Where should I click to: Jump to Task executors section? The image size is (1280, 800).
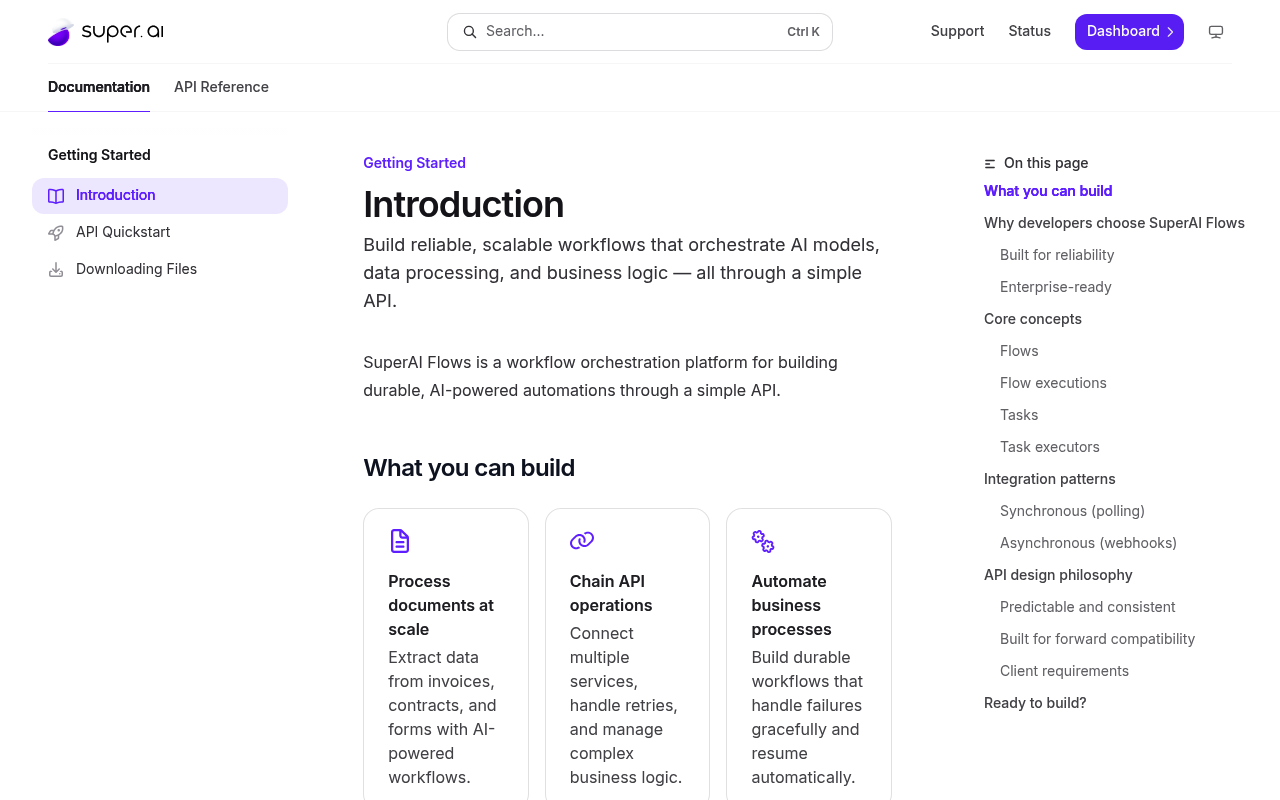(x=1050, y=447)
